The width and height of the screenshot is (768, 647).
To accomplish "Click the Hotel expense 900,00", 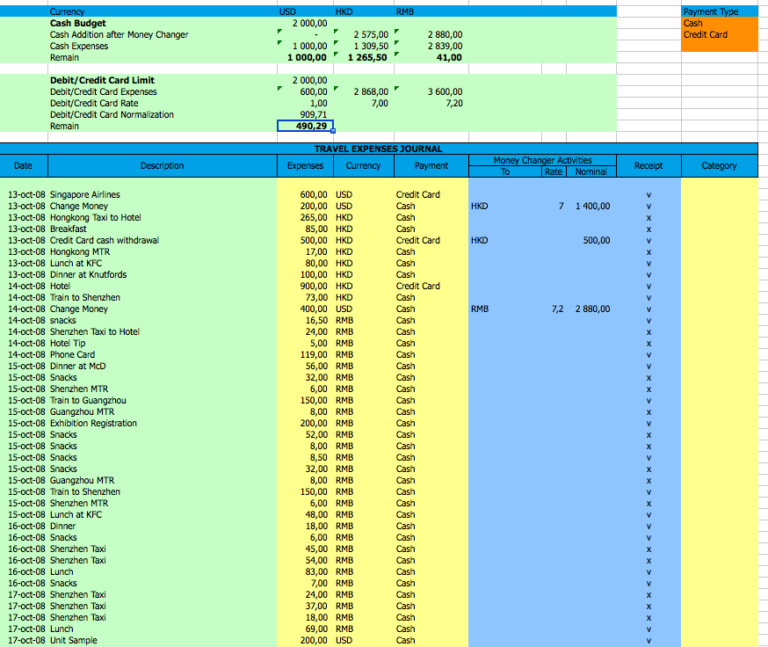I will (313, 286).
